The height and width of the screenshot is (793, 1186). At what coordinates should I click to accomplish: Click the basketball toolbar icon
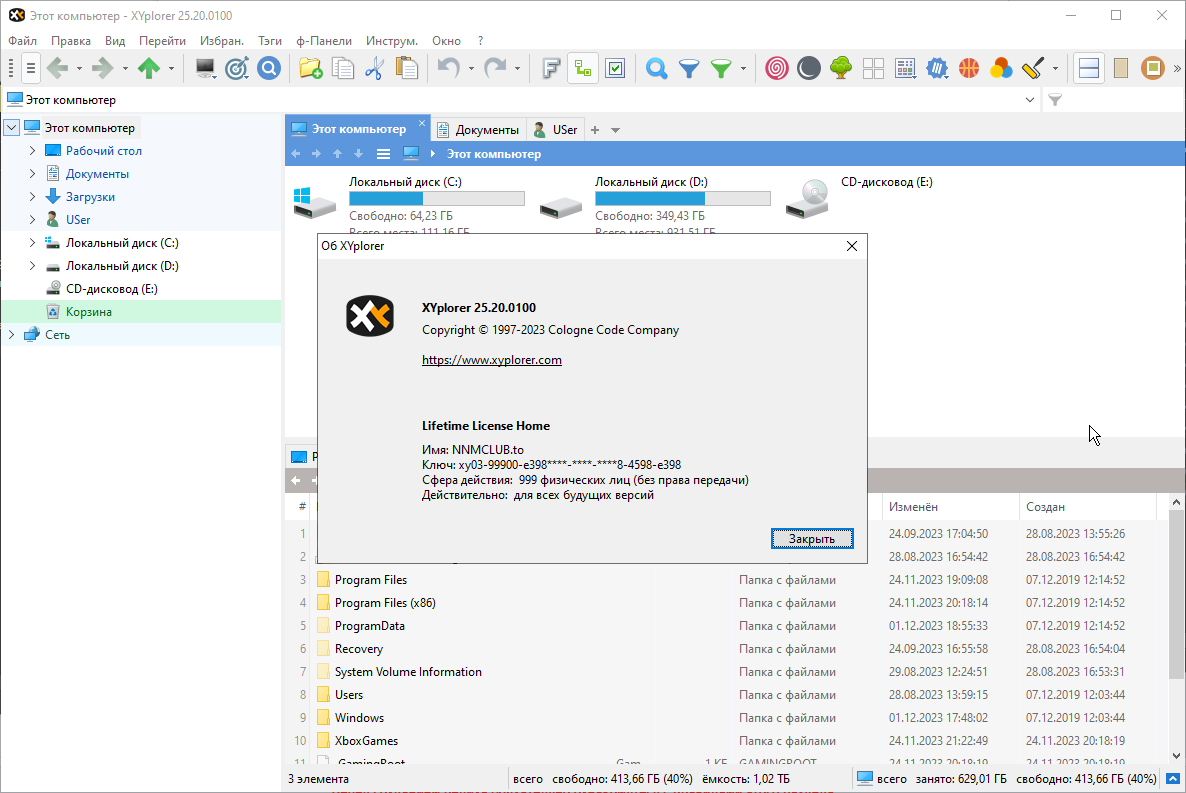[x=969, y=68]
